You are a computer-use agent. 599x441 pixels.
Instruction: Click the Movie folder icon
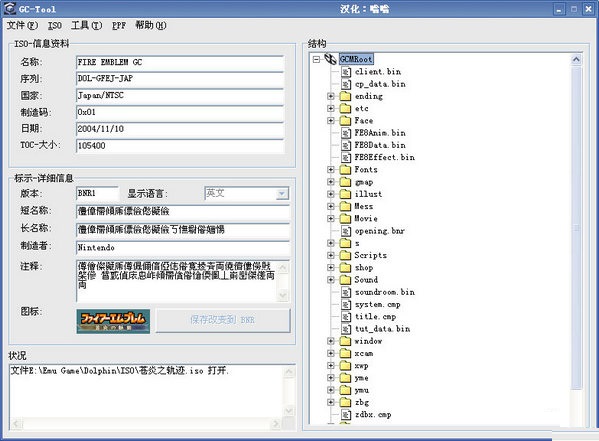point(345,219)
